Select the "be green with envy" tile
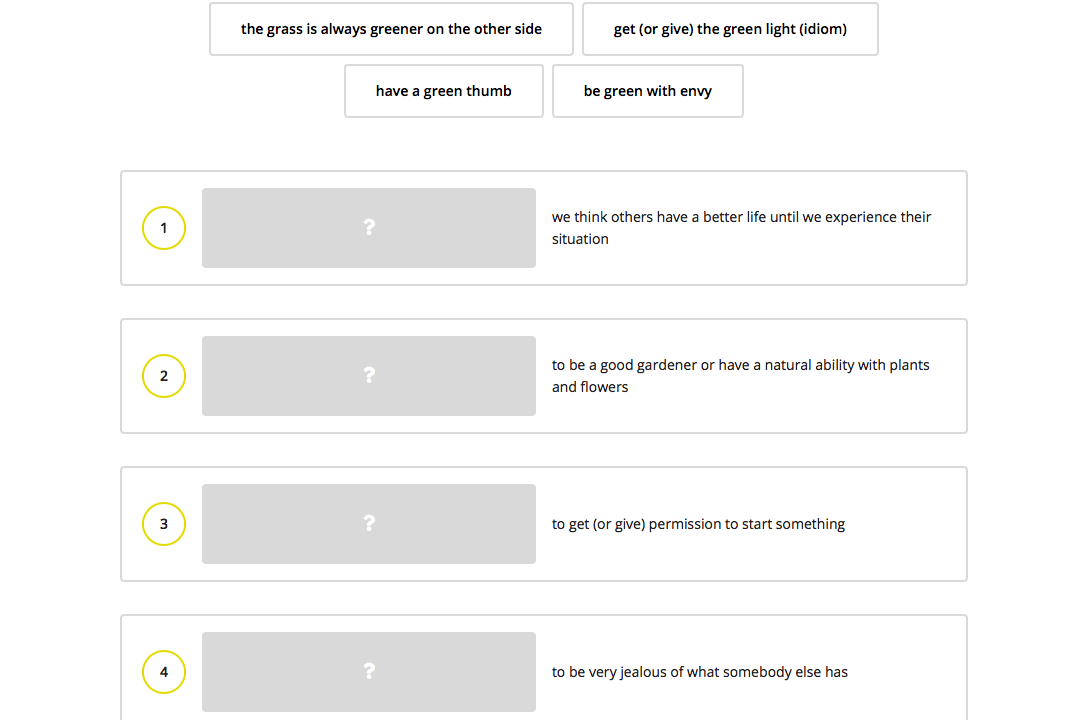This screenshot has height=720, width=1073. click(648, 91)
